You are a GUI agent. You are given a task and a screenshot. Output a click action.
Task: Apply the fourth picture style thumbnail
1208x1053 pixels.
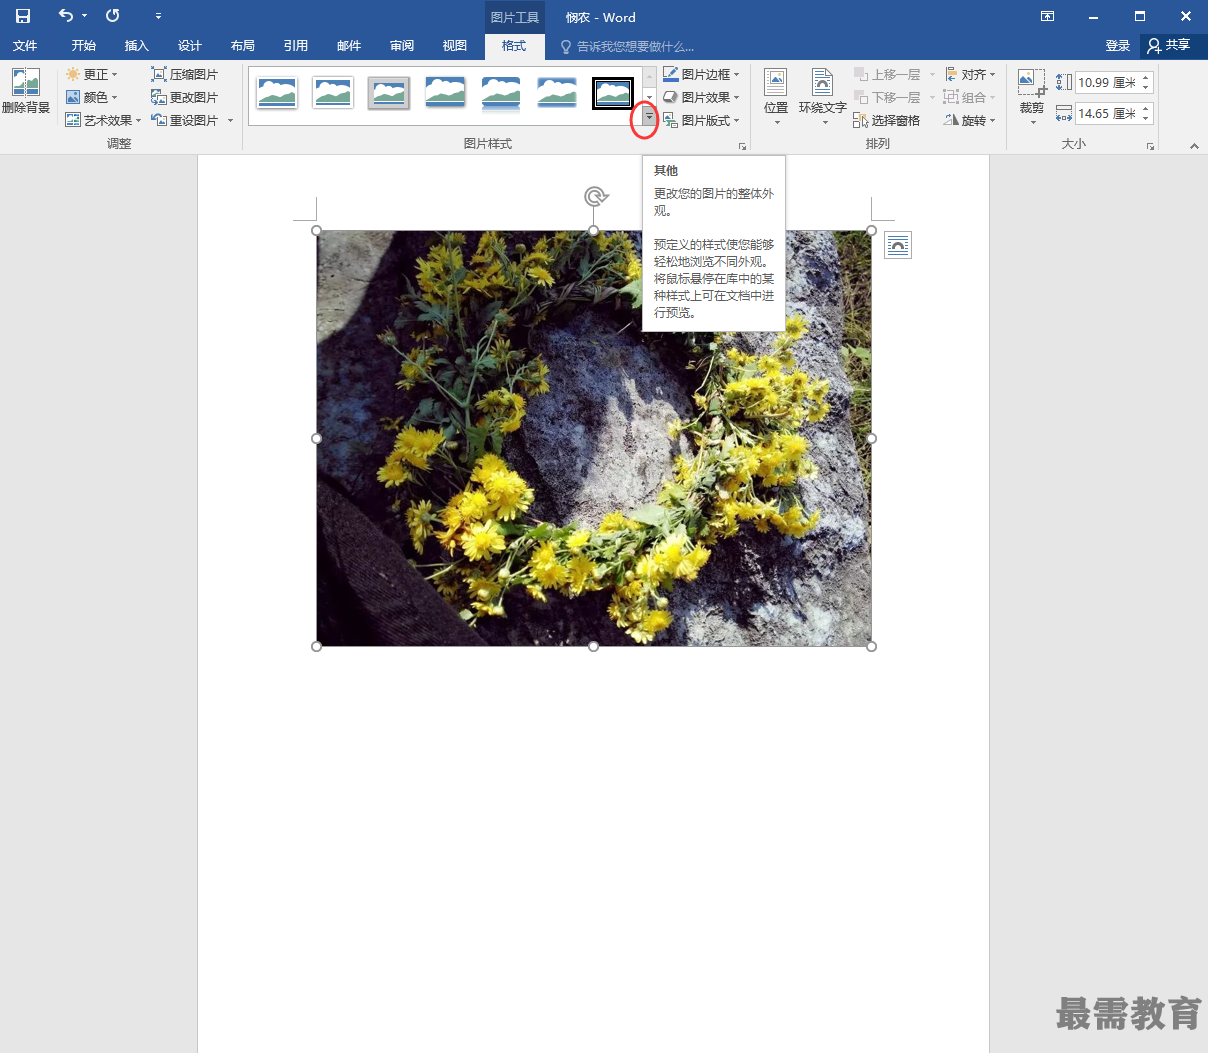pos(445,93)
